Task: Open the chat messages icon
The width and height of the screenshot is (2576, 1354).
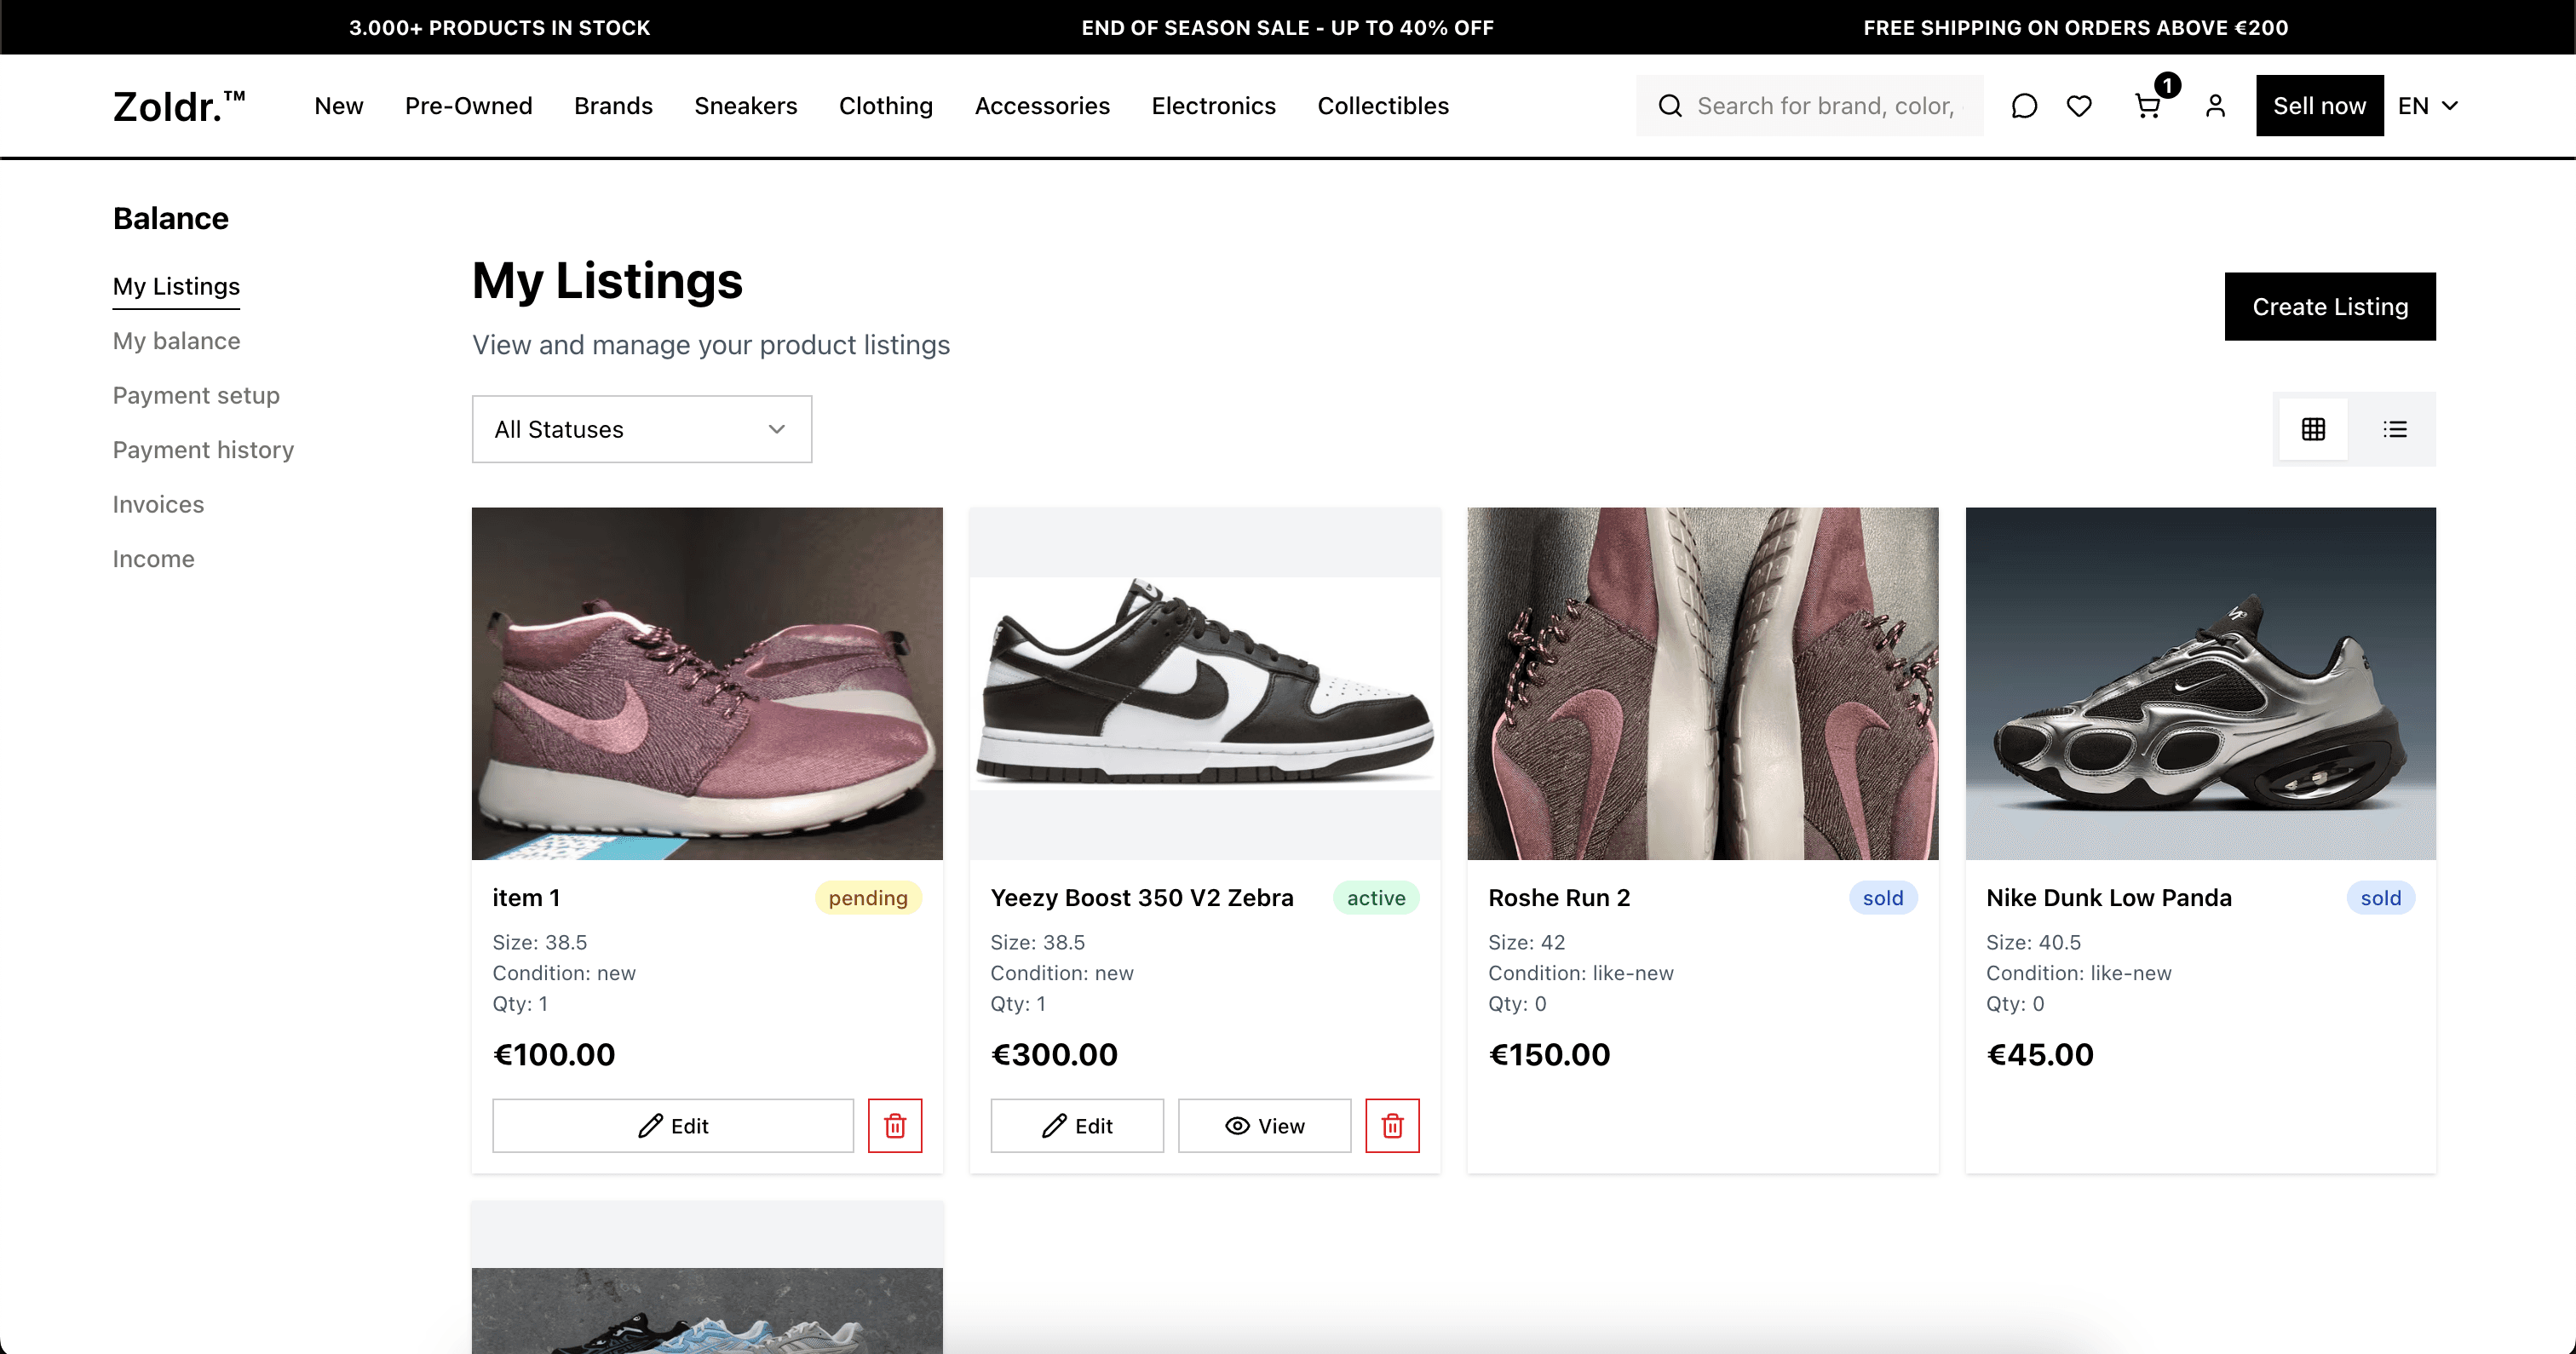Action: click(x=2024, y=105)
